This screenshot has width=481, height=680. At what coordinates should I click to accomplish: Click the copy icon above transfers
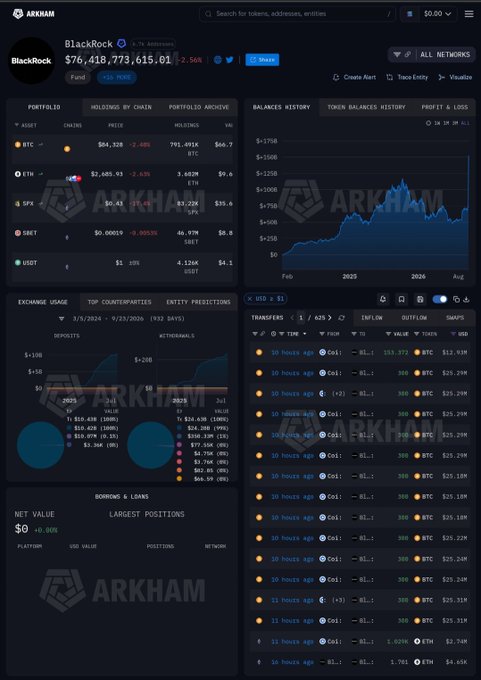click(x=456, y=299)
